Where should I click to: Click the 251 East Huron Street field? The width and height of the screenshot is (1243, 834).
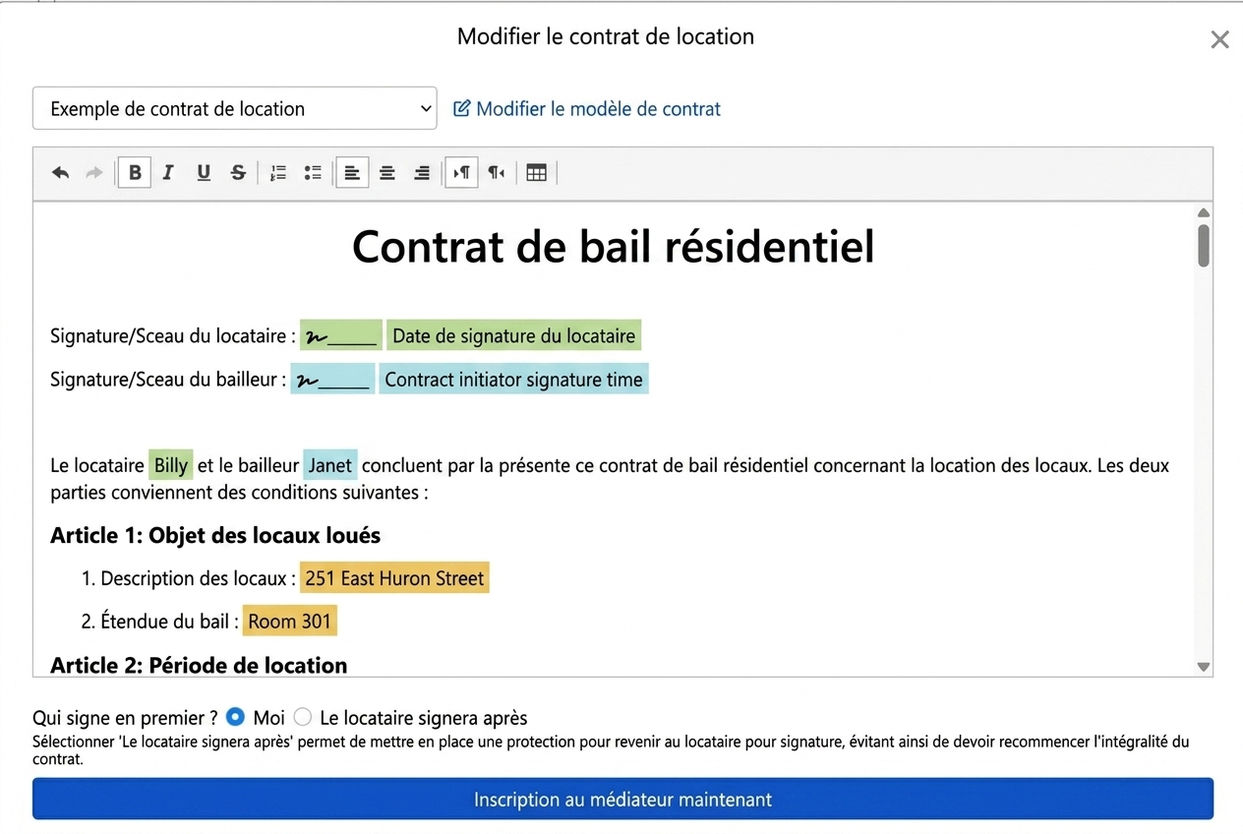pos(394,578)
